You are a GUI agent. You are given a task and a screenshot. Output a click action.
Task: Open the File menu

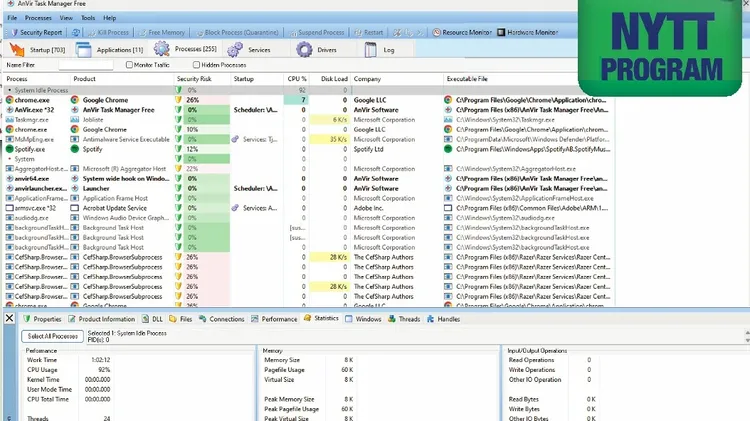12,18
